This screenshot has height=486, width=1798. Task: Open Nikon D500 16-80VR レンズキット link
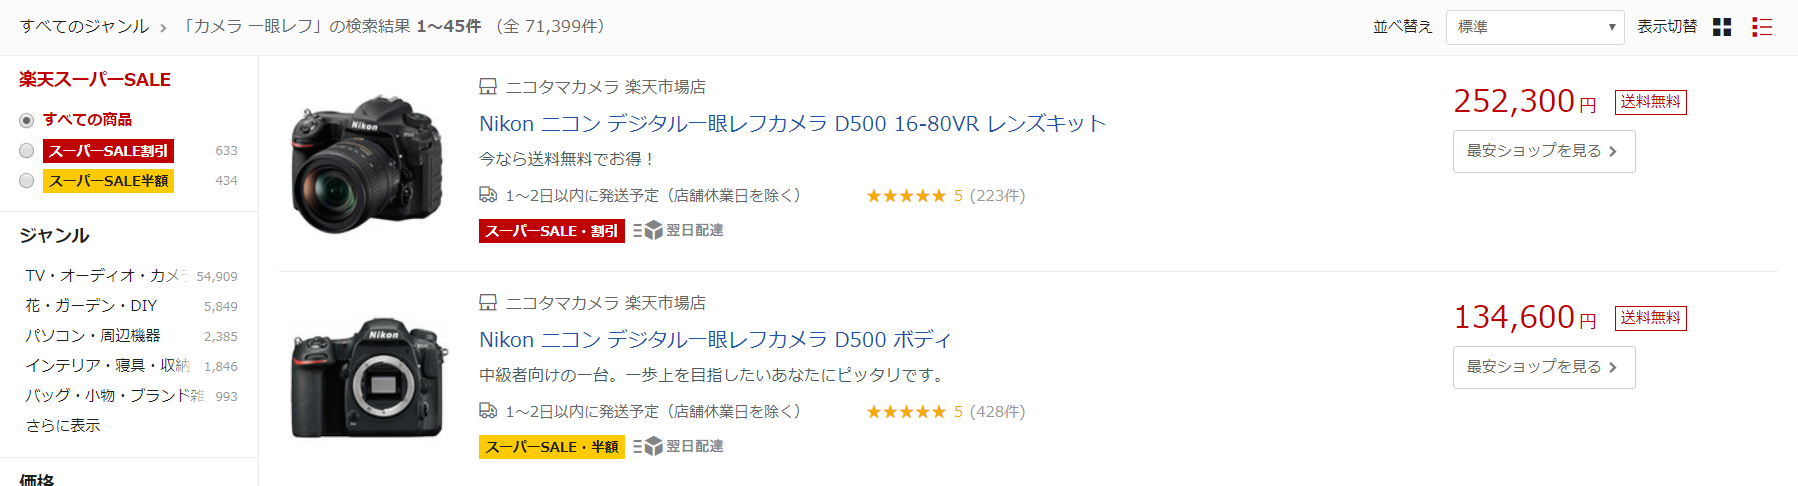click(793, 124)
